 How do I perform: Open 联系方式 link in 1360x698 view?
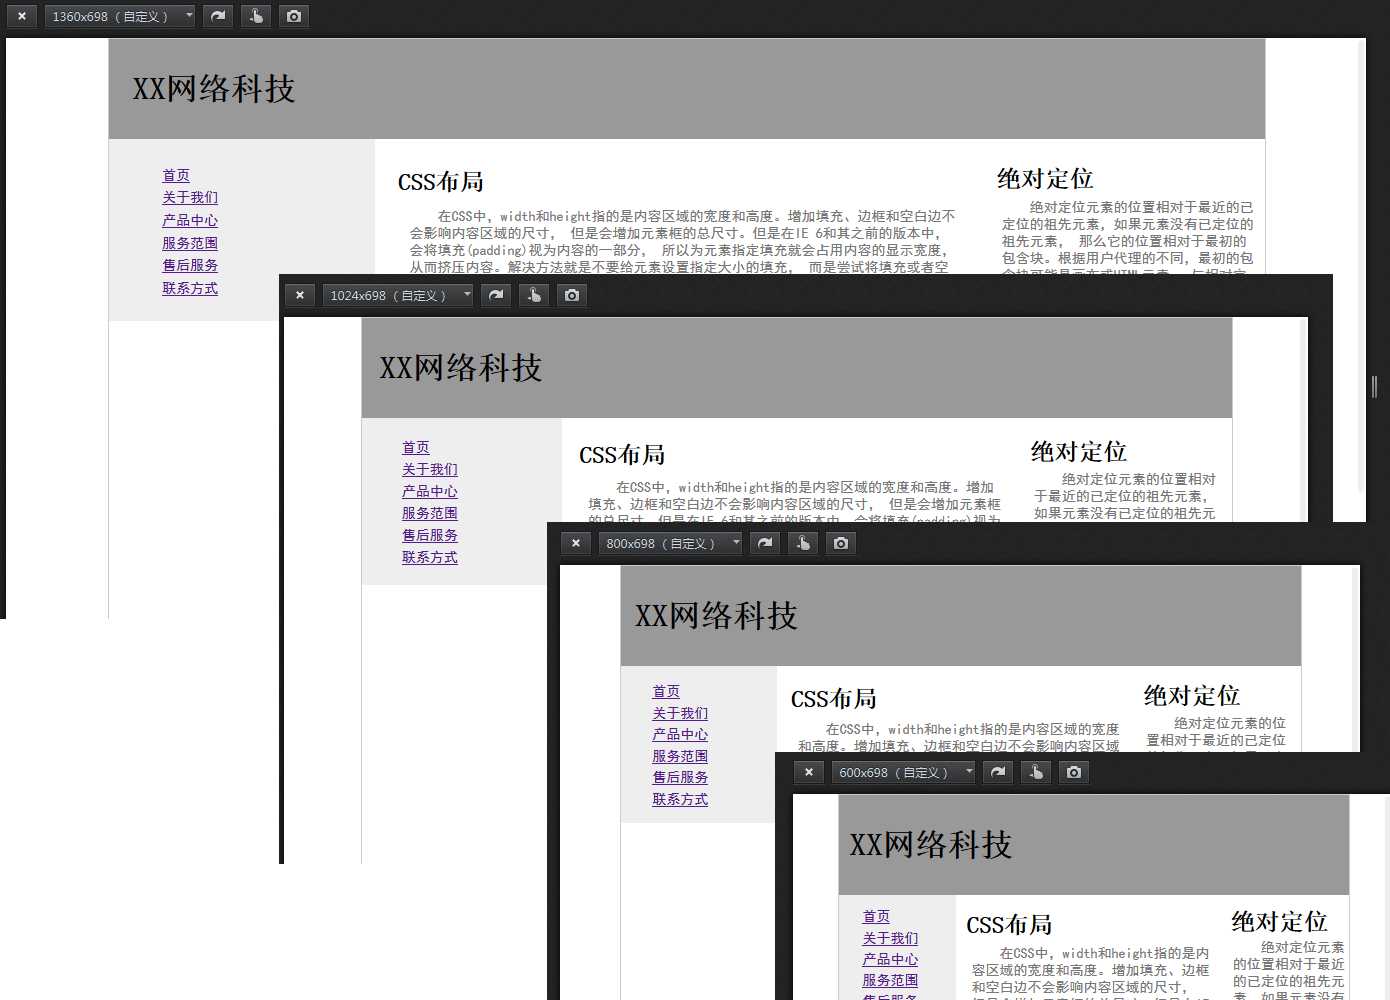tap(190, 288)
